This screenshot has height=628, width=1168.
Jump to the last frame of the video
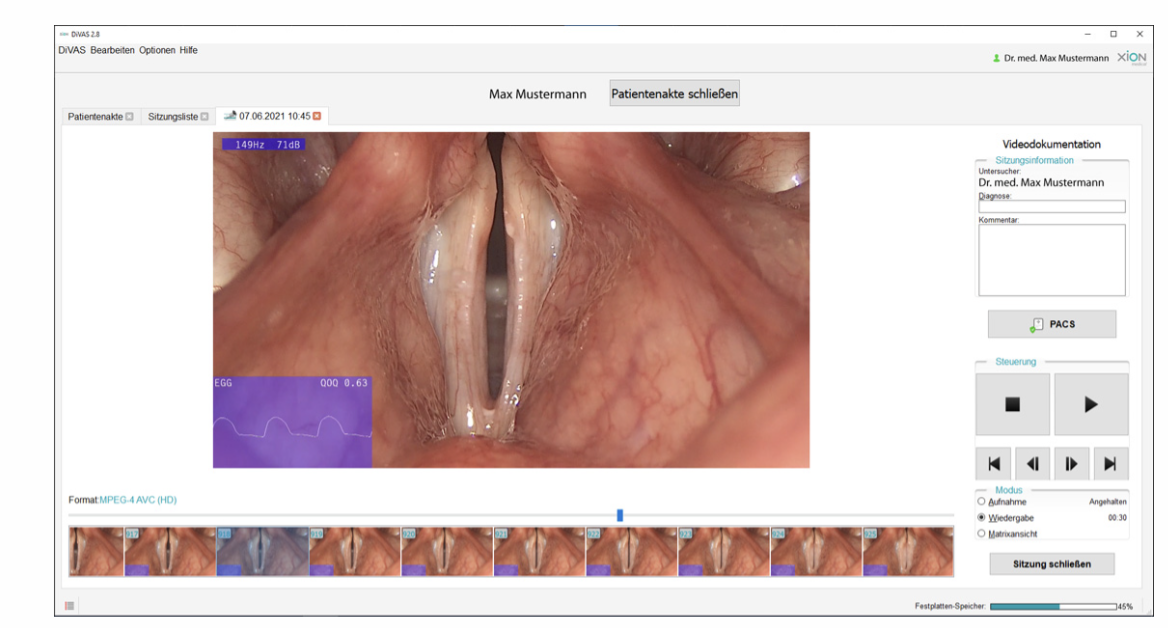1110,464
